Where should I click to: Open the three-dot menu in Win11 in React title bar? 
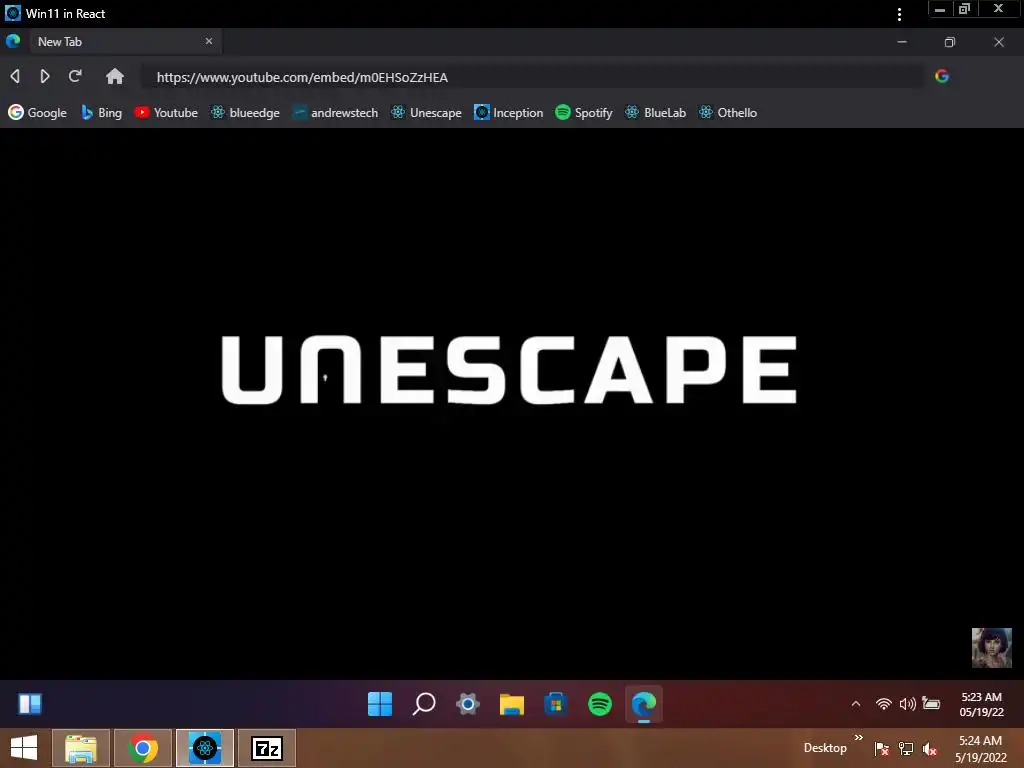(899, 14)
